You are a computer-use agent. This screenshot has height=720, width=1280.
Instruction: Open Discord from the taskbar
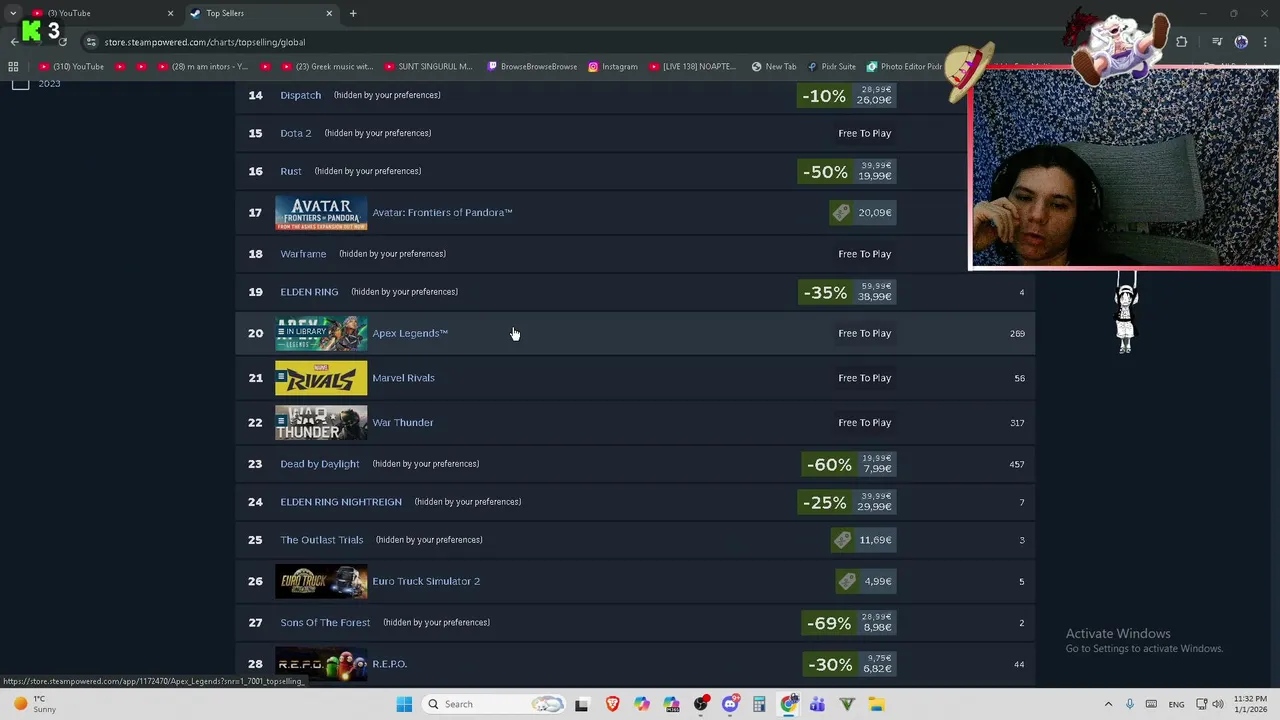(731, 704)
